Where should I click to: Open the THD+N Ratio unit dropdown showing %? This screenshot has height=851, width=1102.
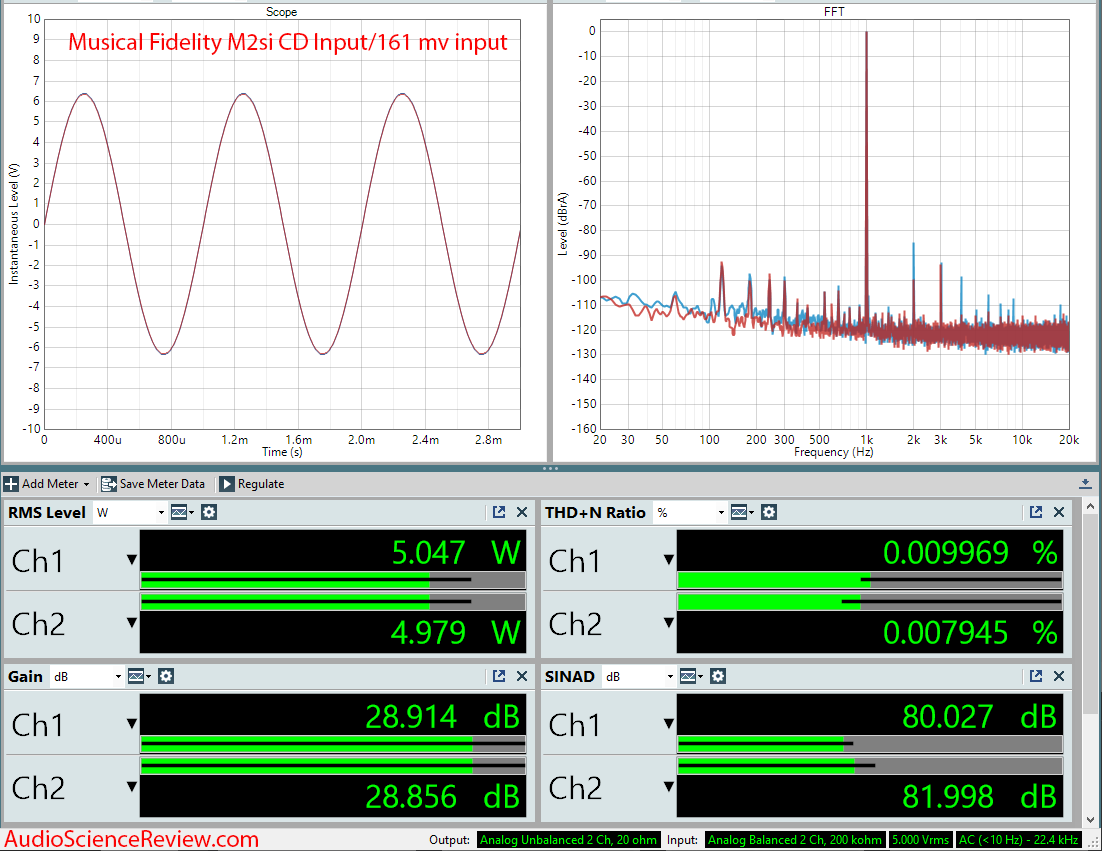pyautogui.click(x=689, y=512)
